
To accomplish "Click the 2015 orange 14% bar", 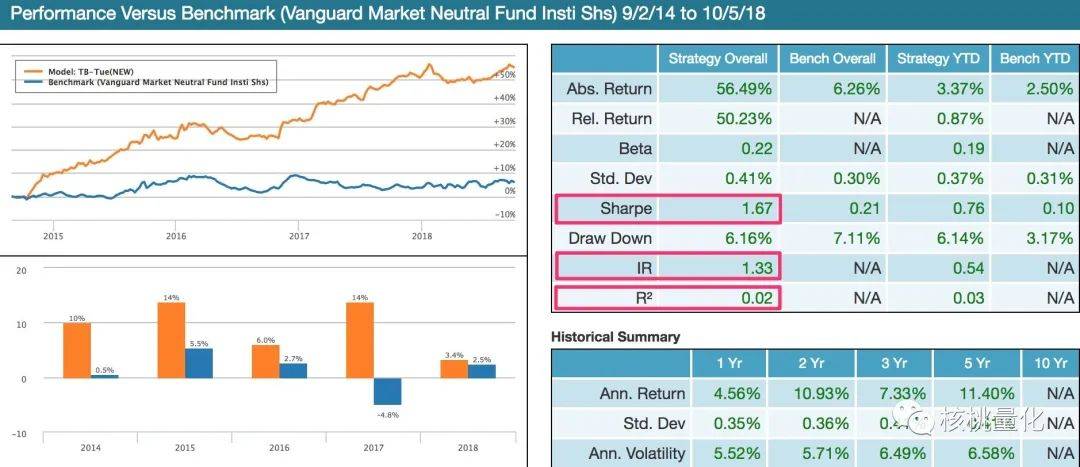I will (171, 340).
